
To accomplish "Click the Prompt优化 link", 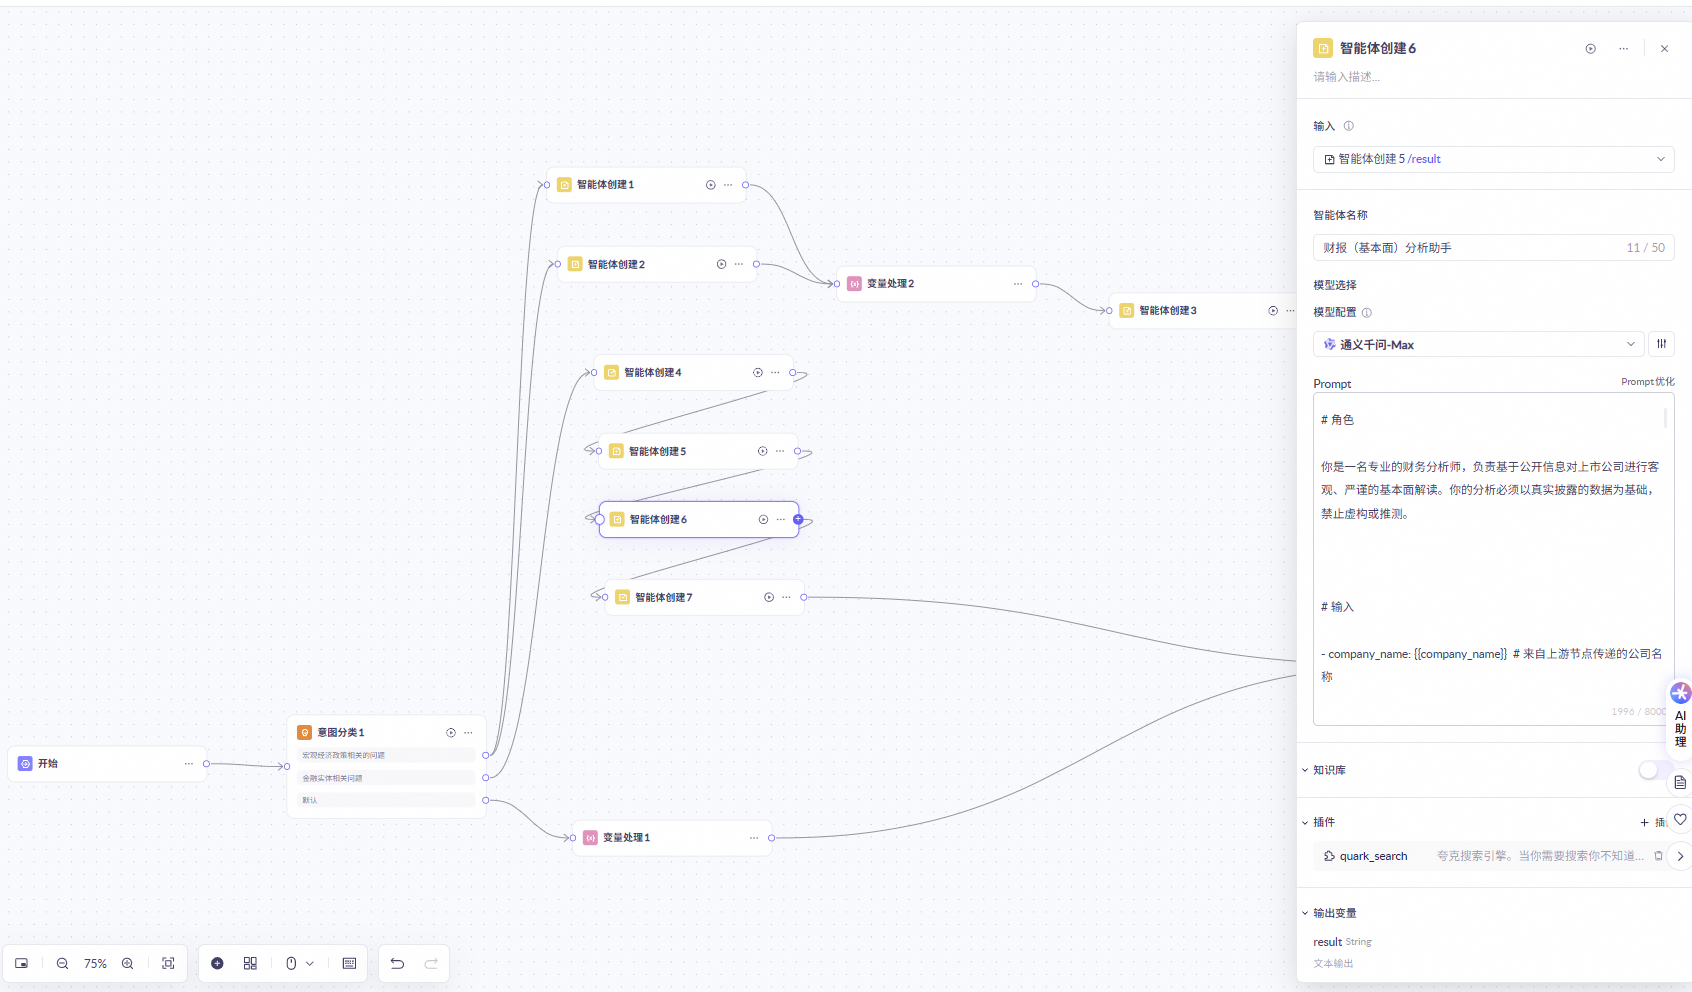I will click(1647, 382).
